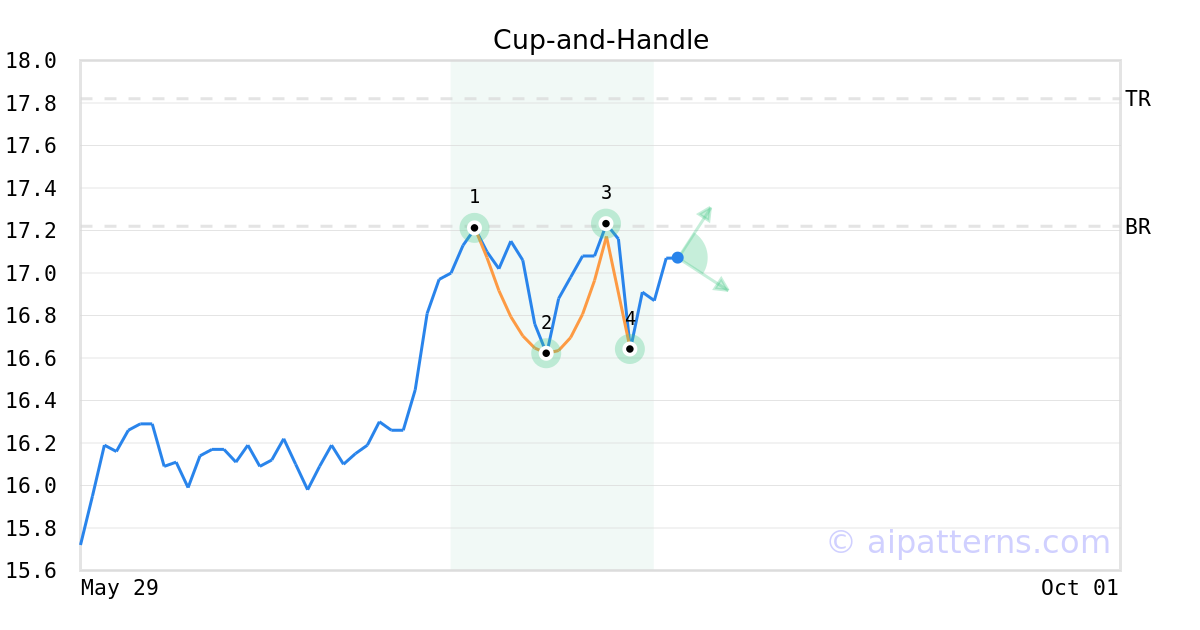Click the orange cup curve line
The image size is (1200, 630).
coord(505,301)
